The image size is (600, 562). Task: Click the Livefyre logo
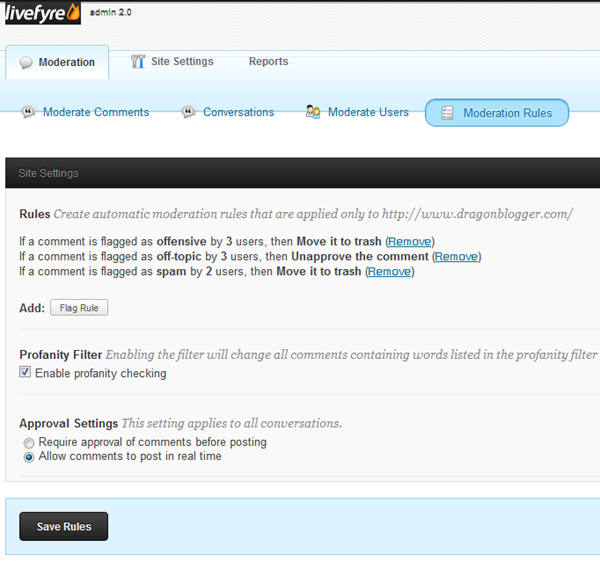43,13
